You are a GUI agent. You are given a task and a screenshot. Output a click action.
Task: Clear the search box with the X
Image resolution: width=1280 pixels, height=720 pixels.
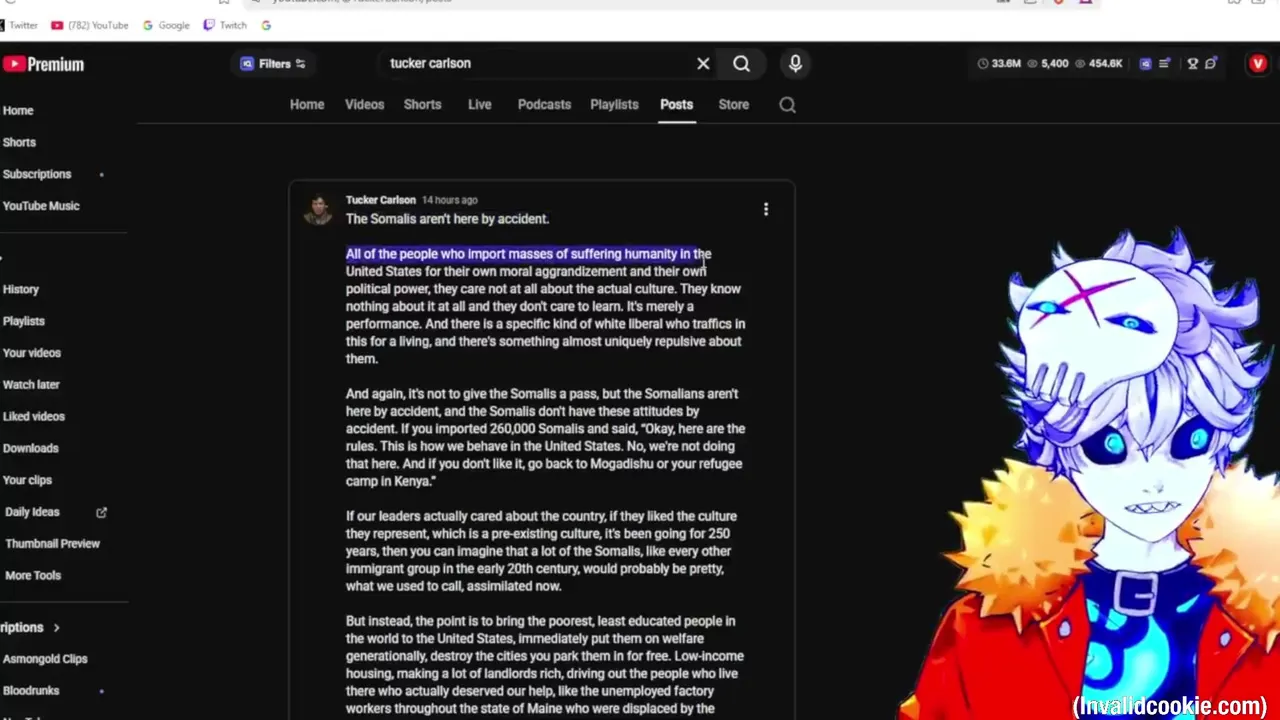pyautogui.click(x=703, y=64)
